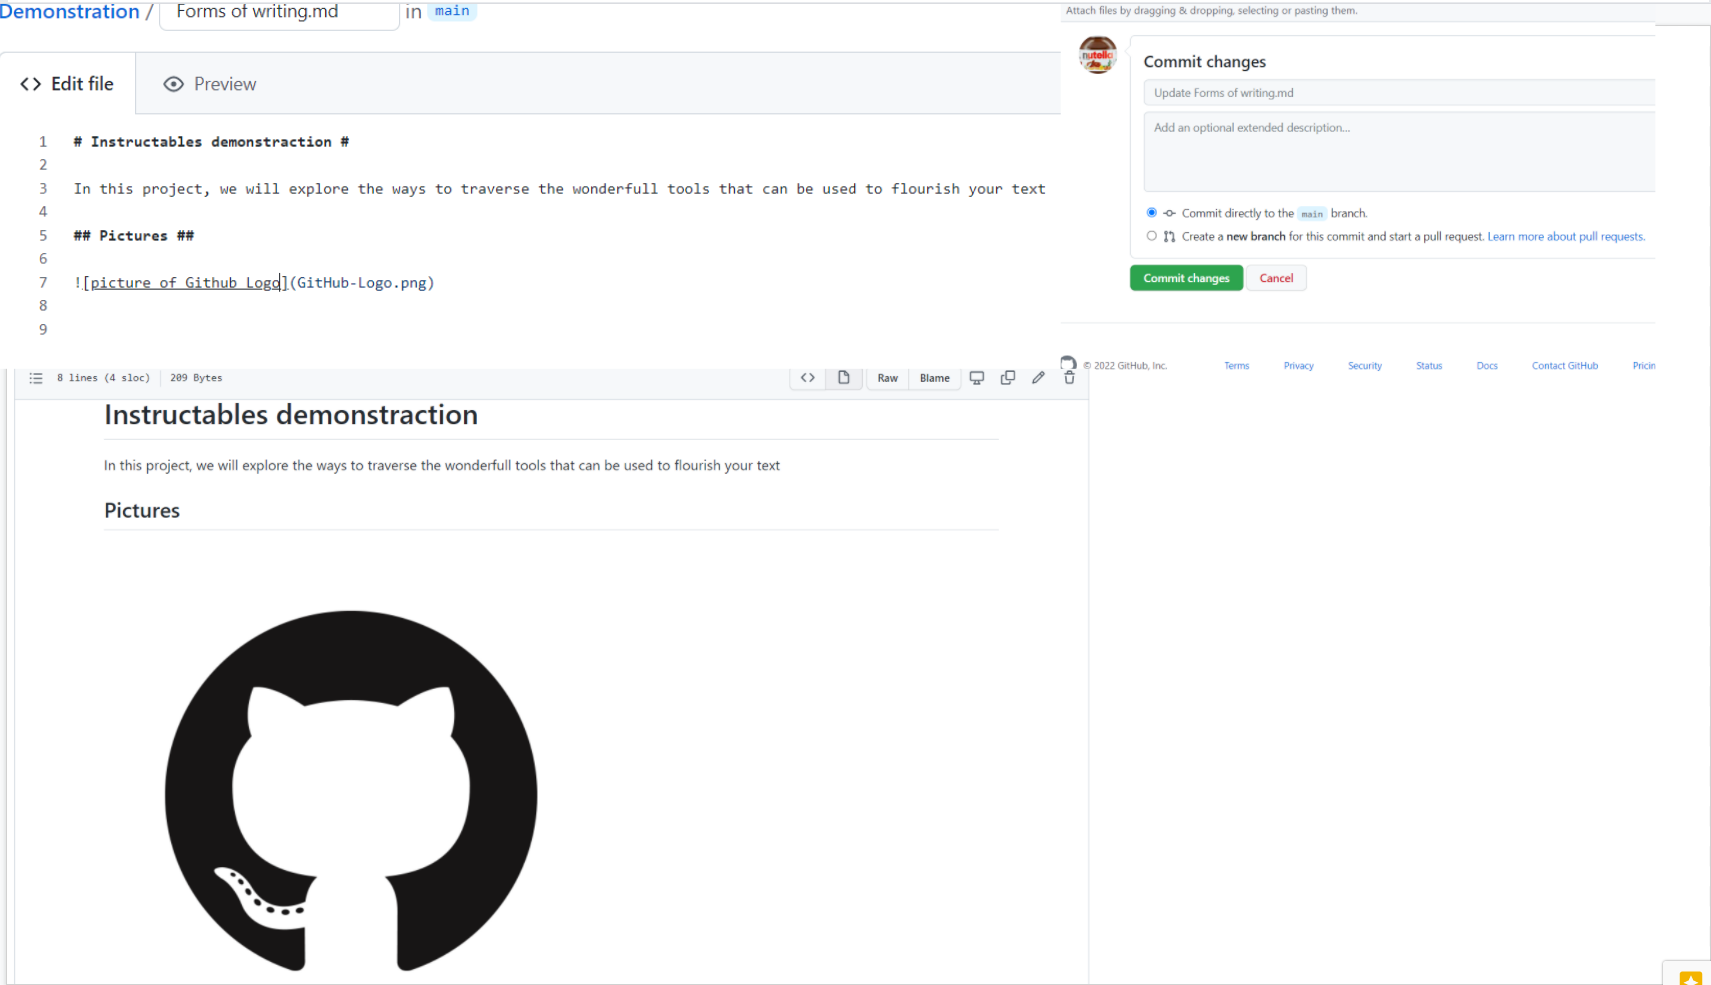Select Commit directly to main branch
Screen dimensions: 1711x985
click(1152, 213)
